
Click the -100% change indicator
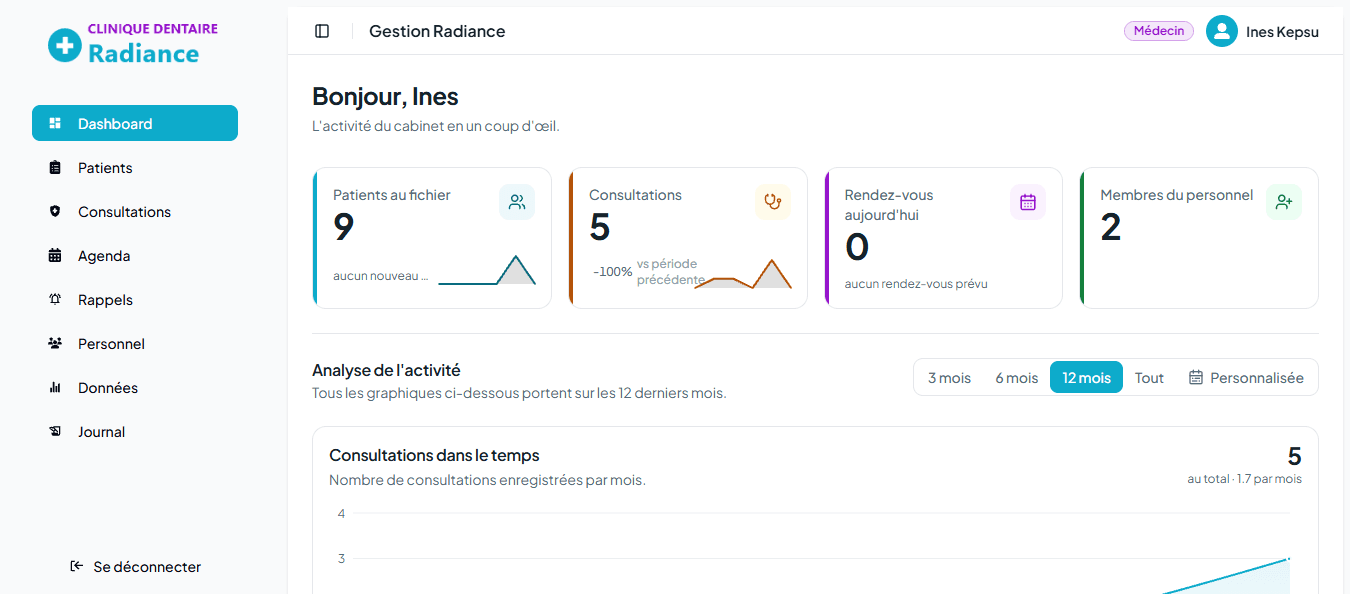(612, 271)
